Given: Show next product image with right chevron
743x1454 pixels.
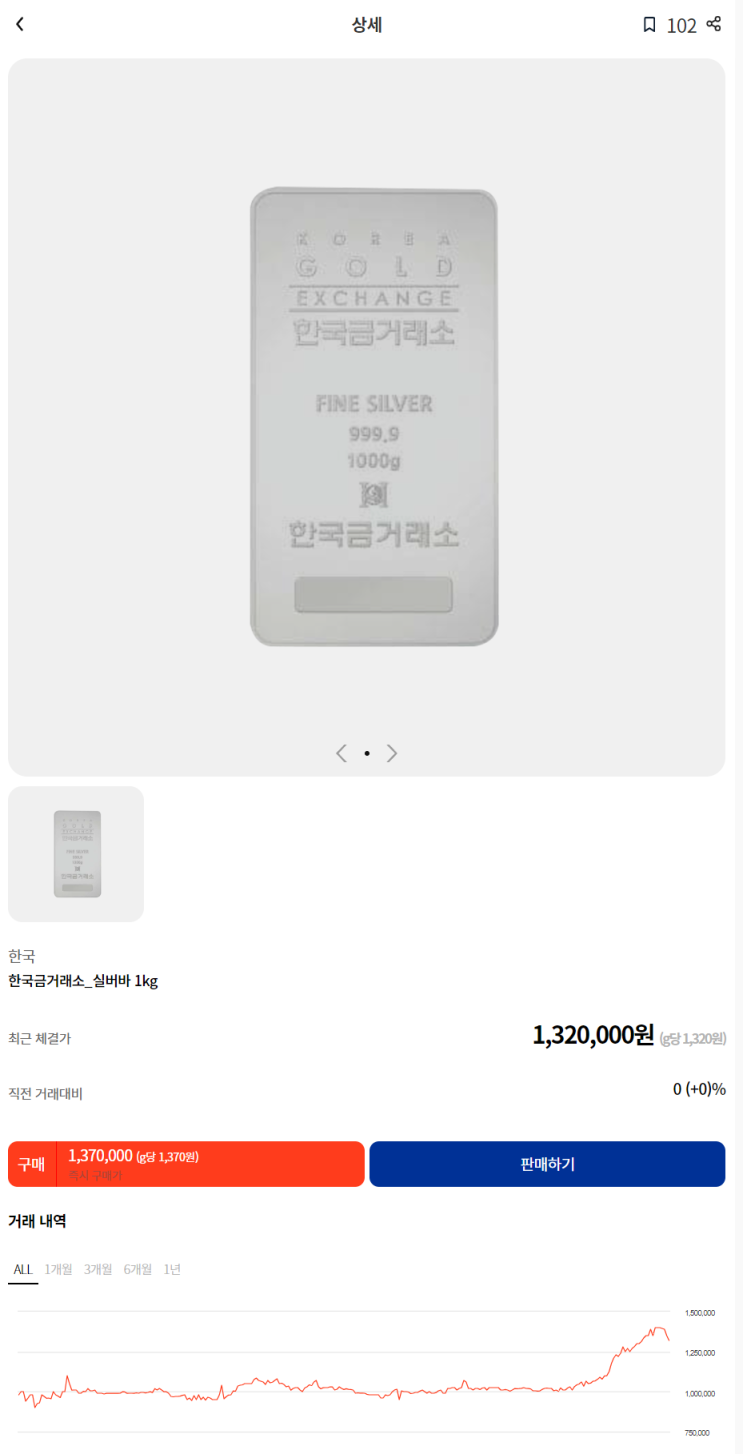Looking at the screenshot, I should 392,753.
